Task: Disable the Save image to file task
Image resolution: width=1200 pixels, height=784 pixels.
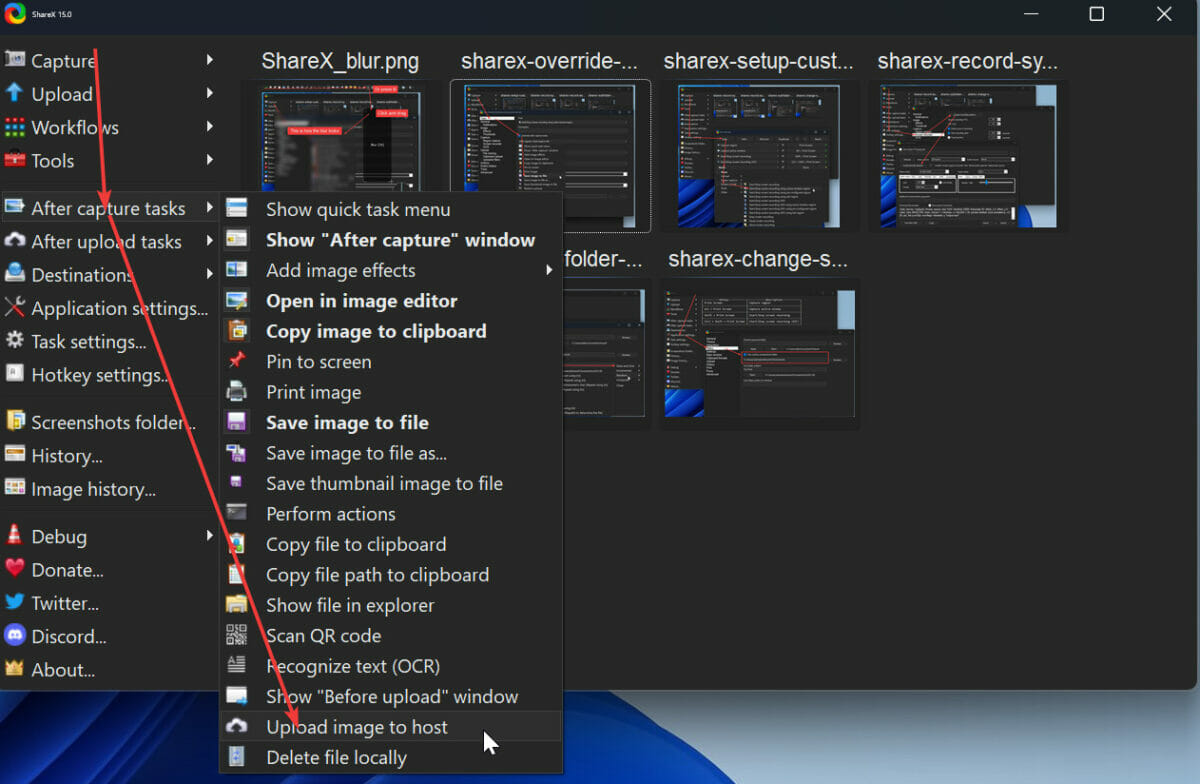Action: coord(347,422)
